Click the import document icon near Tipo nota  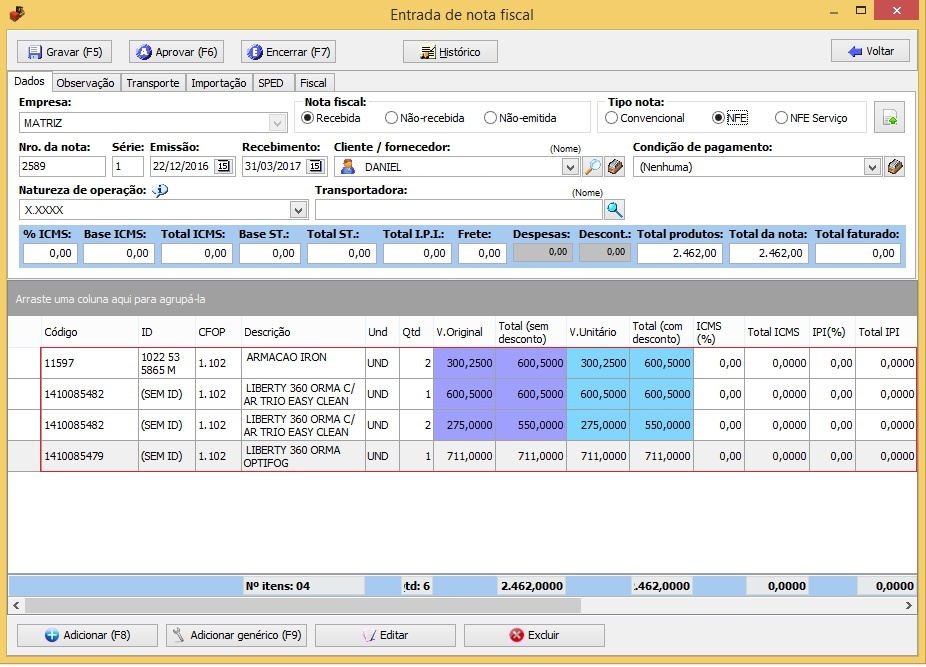pos(889,118)
